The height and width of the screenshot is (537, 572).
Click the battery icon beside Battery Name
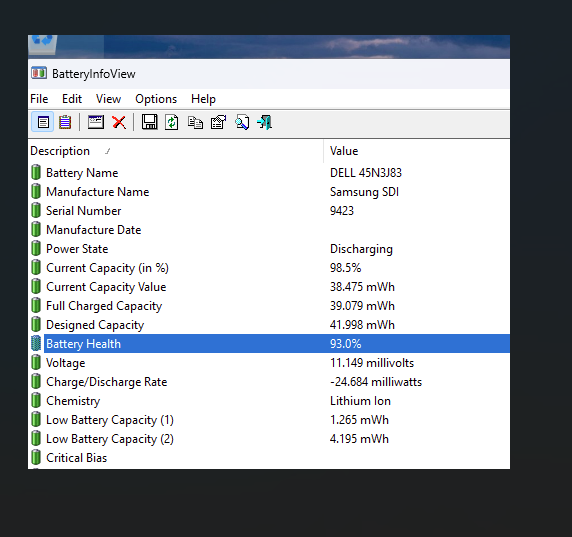36,172
